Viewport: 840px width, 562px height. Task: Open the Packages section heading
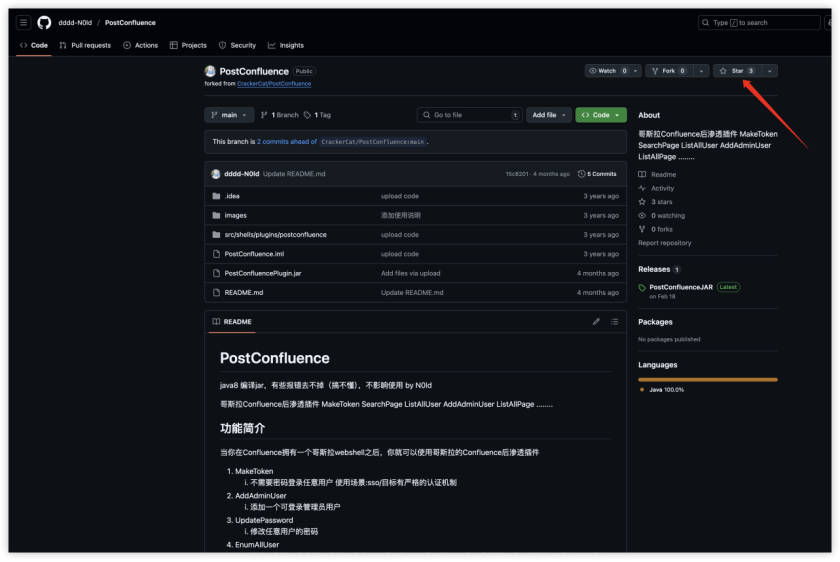coord(655,322)
